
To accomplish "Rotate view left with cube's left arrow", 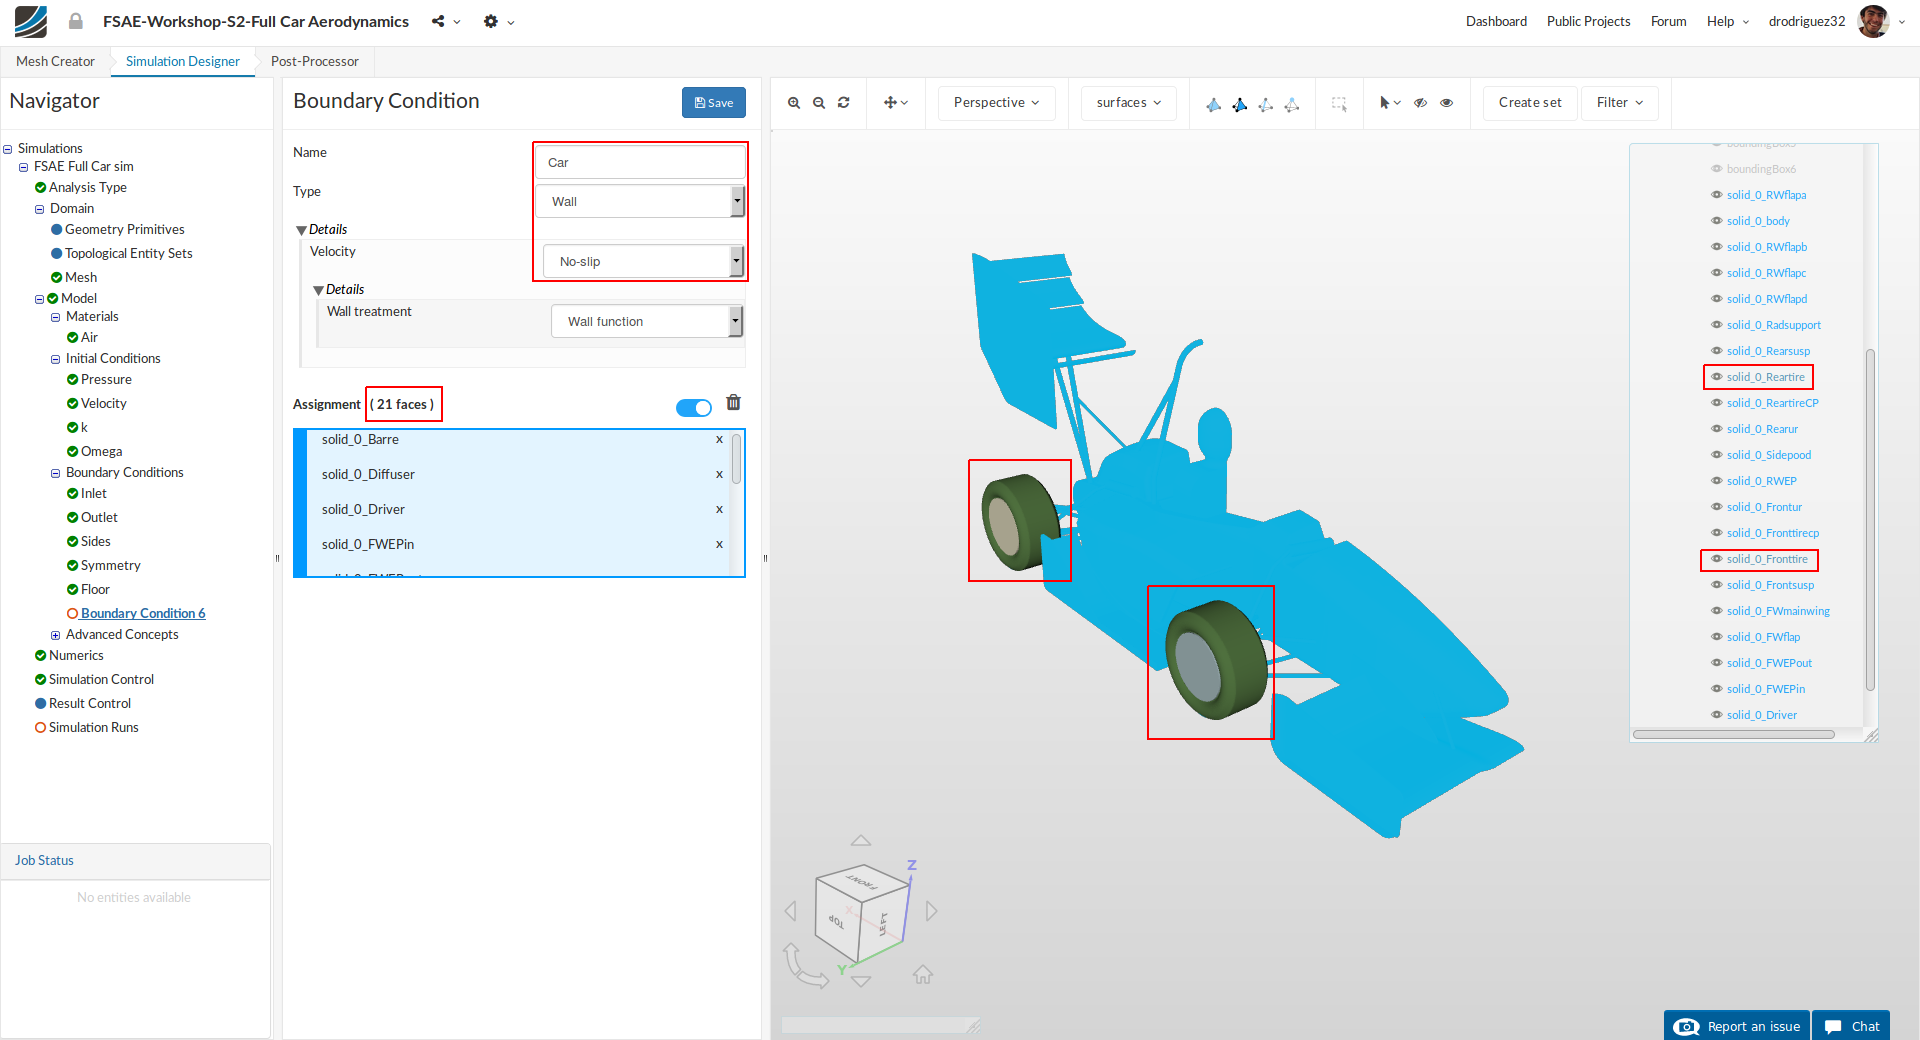I will [791, 911].
